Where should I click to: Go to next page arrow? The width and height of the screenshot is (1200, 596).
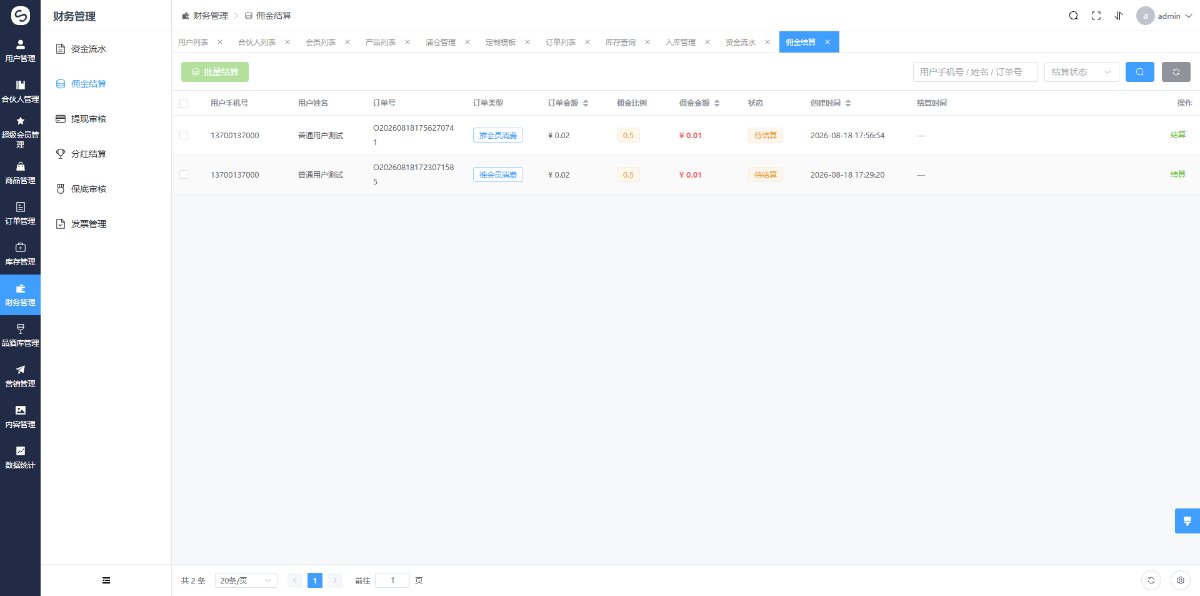click(x=335, y=580)
